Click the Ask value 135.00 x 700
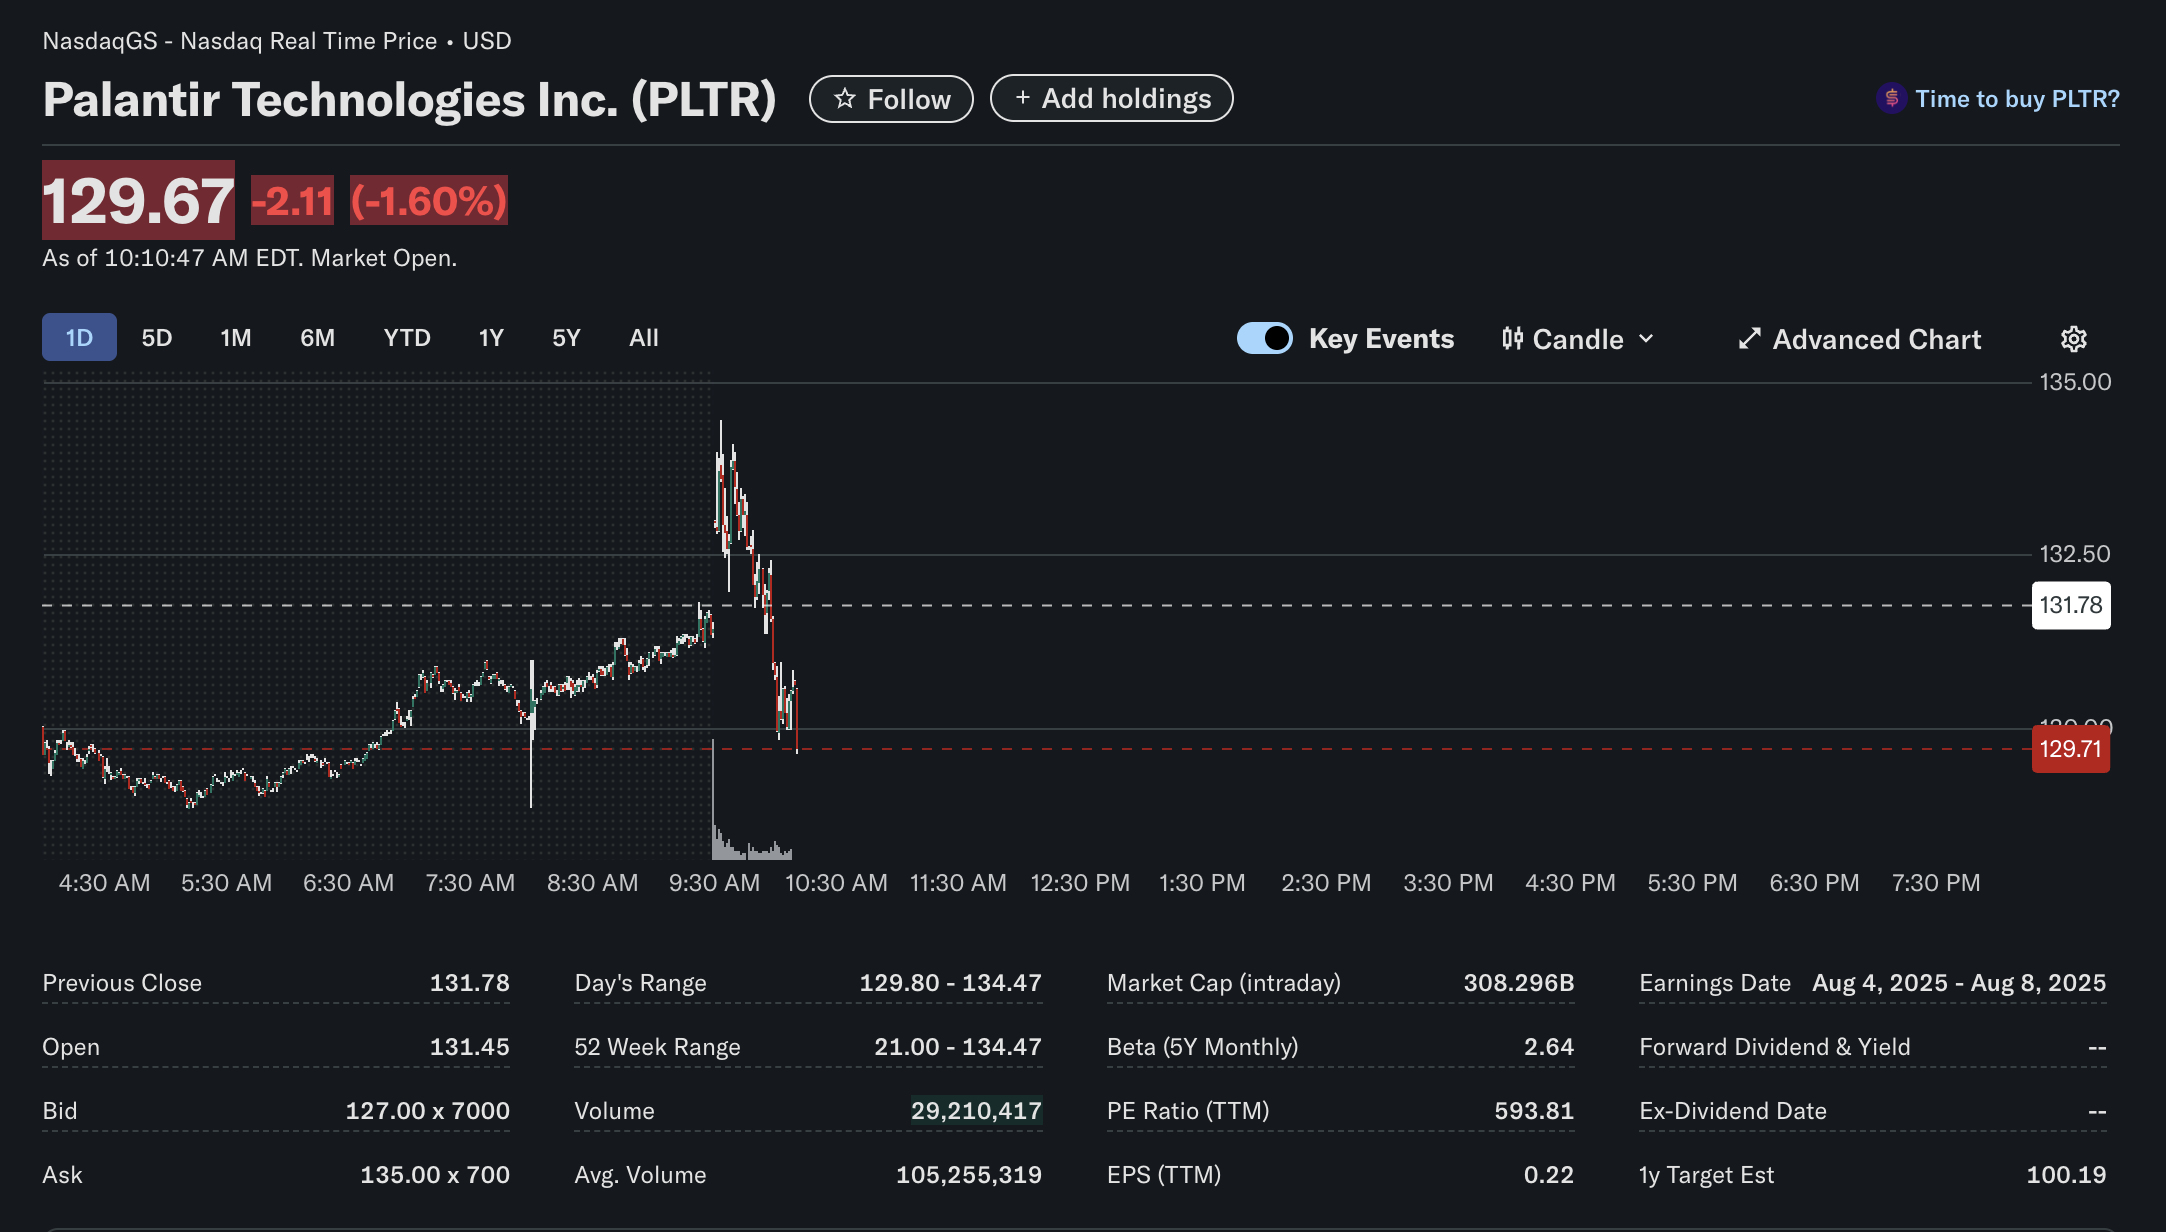The image size is (2166, 1232). 434,1175
